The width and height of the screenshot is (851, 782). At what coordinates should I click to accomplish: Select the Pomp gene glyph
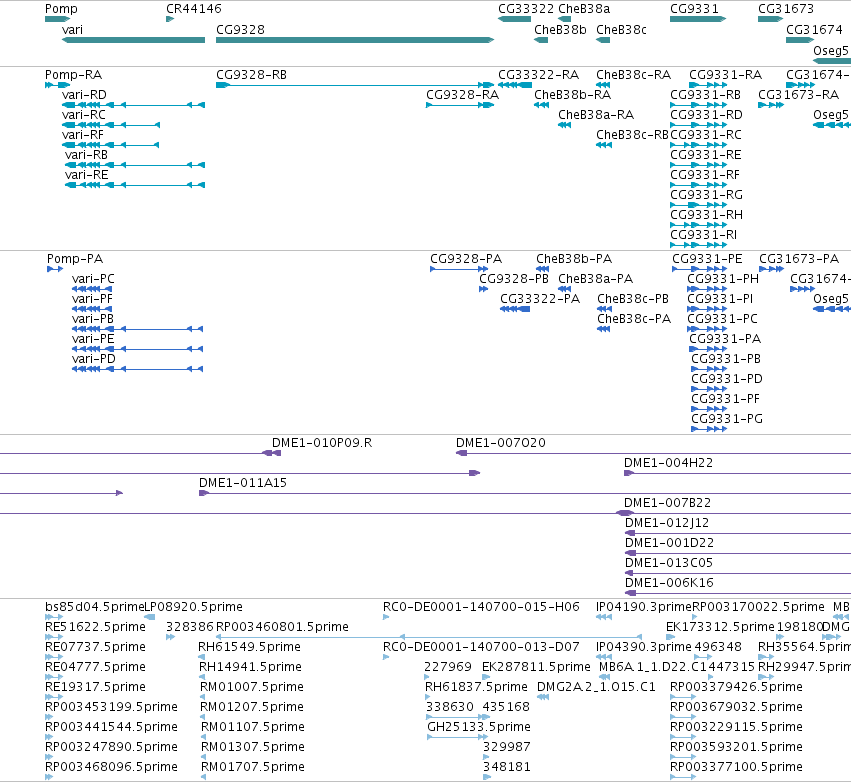point(58,19)
